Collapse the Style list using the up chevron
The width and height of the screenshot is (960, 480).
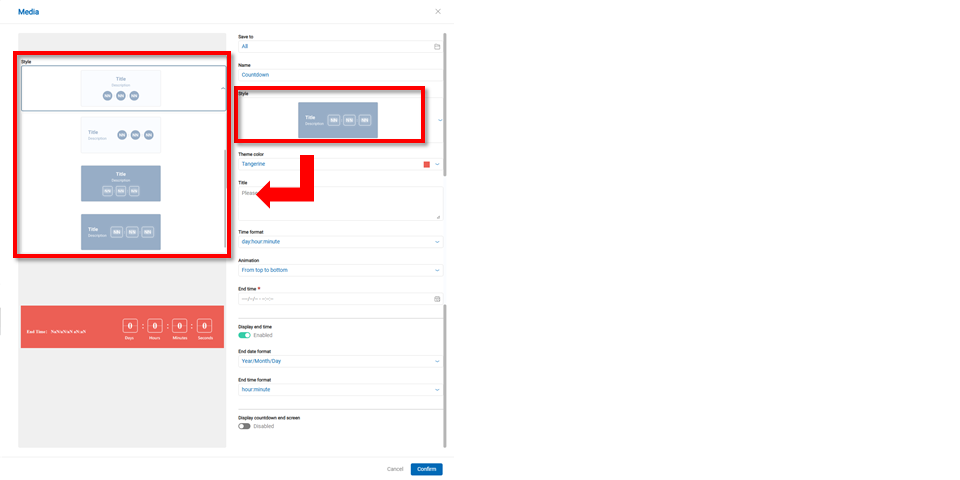point(223,89)
